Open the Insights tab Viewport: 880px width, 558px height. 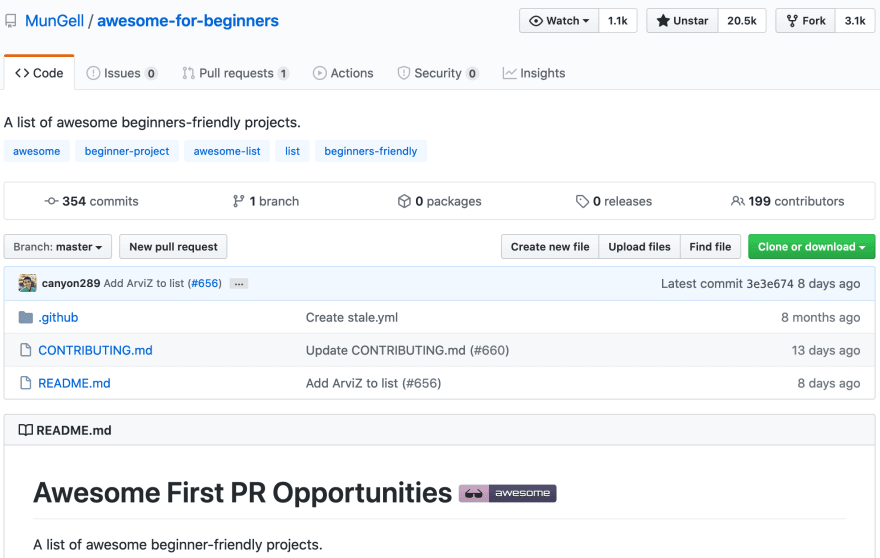[x=534, y=73]
